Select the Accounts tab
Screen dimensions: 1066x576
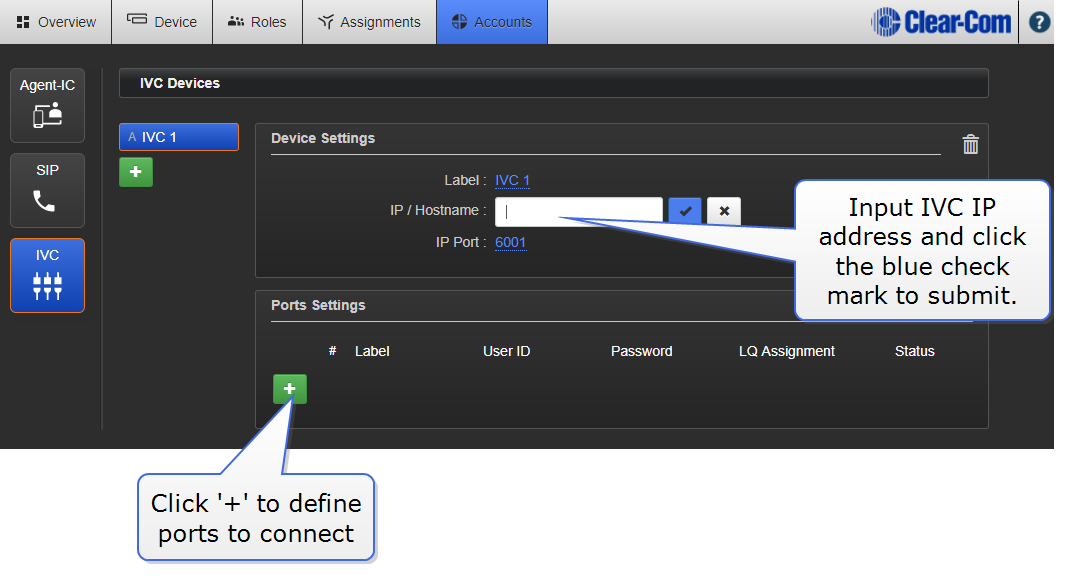tap(491, 22)
